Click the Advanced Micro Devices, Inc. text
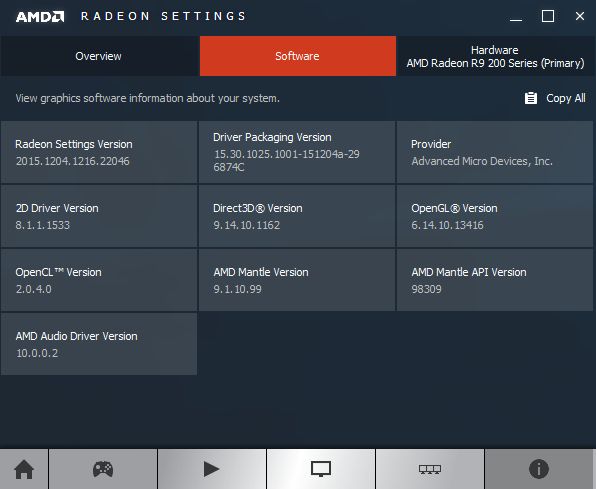This screenshot has width=596, height=489. click(482, 161)
